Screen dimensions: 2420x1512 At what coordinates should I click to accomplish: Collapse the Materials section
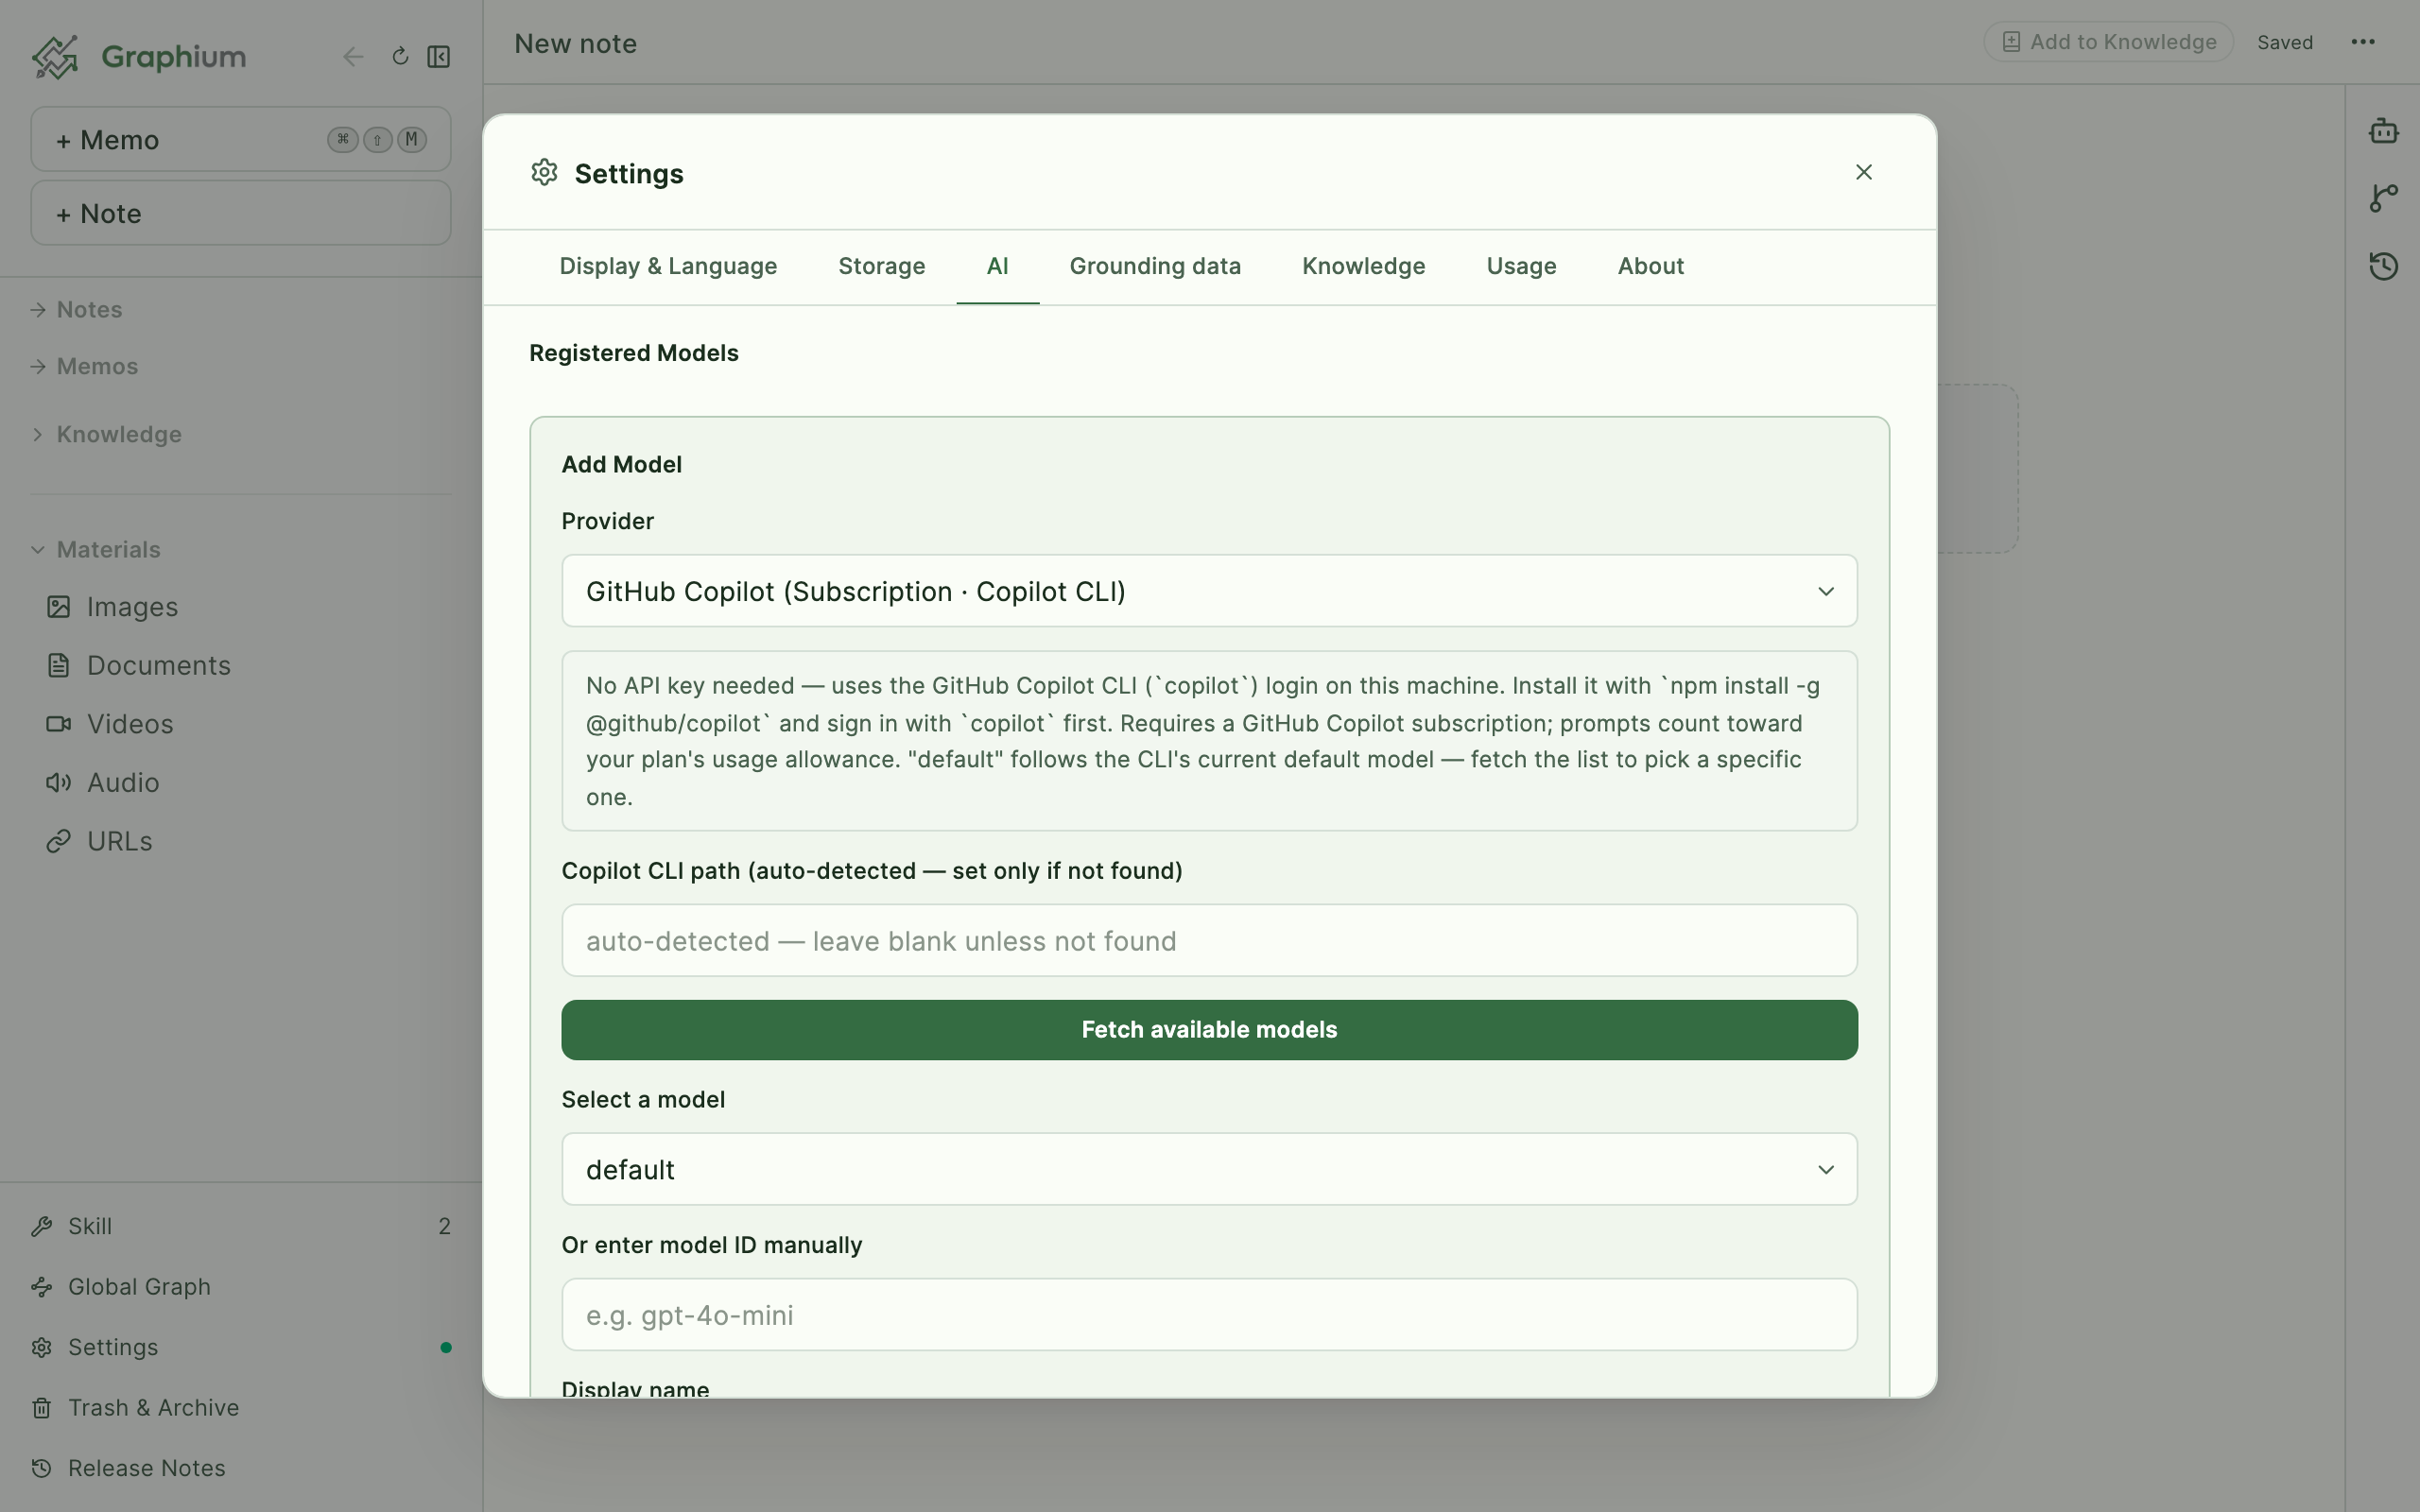95,550
